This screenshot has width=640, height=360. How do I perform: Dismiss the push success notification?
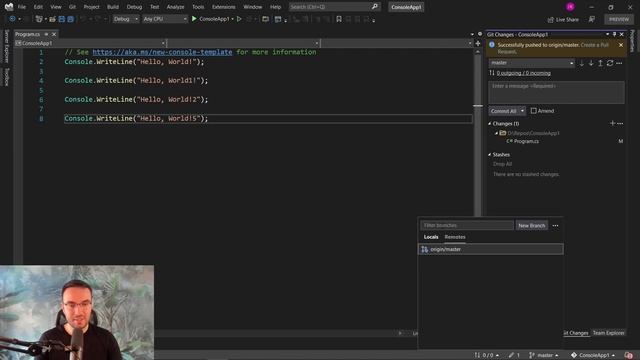[621, 45]
